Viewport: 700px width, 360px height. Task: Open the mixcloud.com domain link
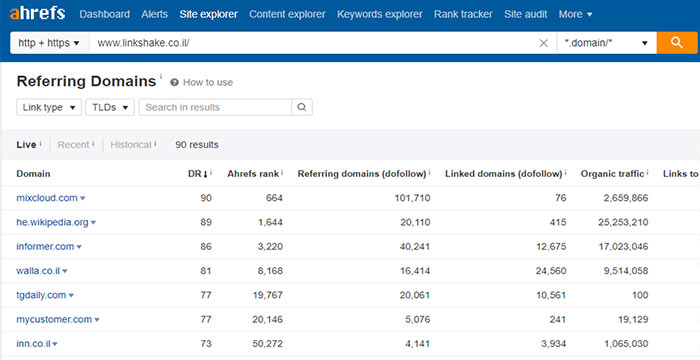[x=47, y=198]
